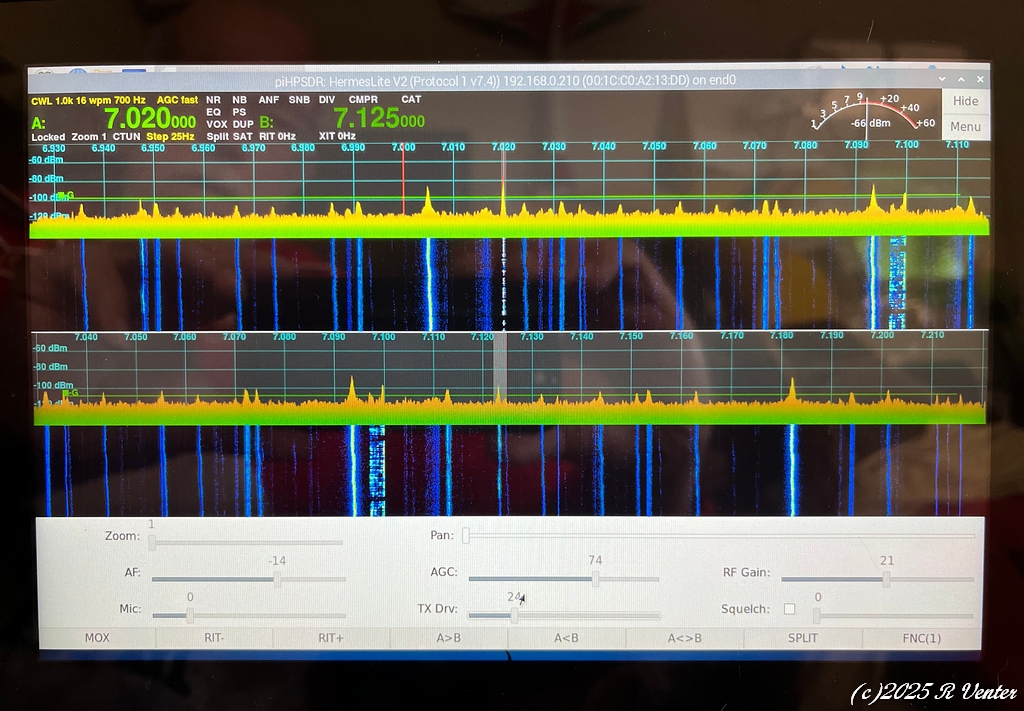Click the Mic gain slider handle

tap(190, 615)
